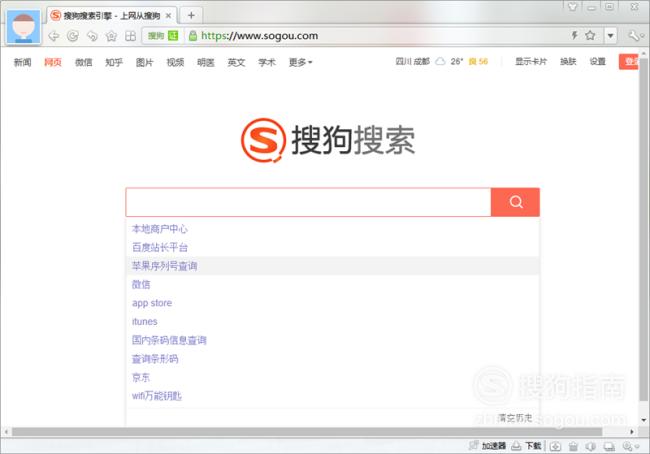Screen dimensions: 650x454
Task: Click the trash bin icon in status bar
Action: 573,446
